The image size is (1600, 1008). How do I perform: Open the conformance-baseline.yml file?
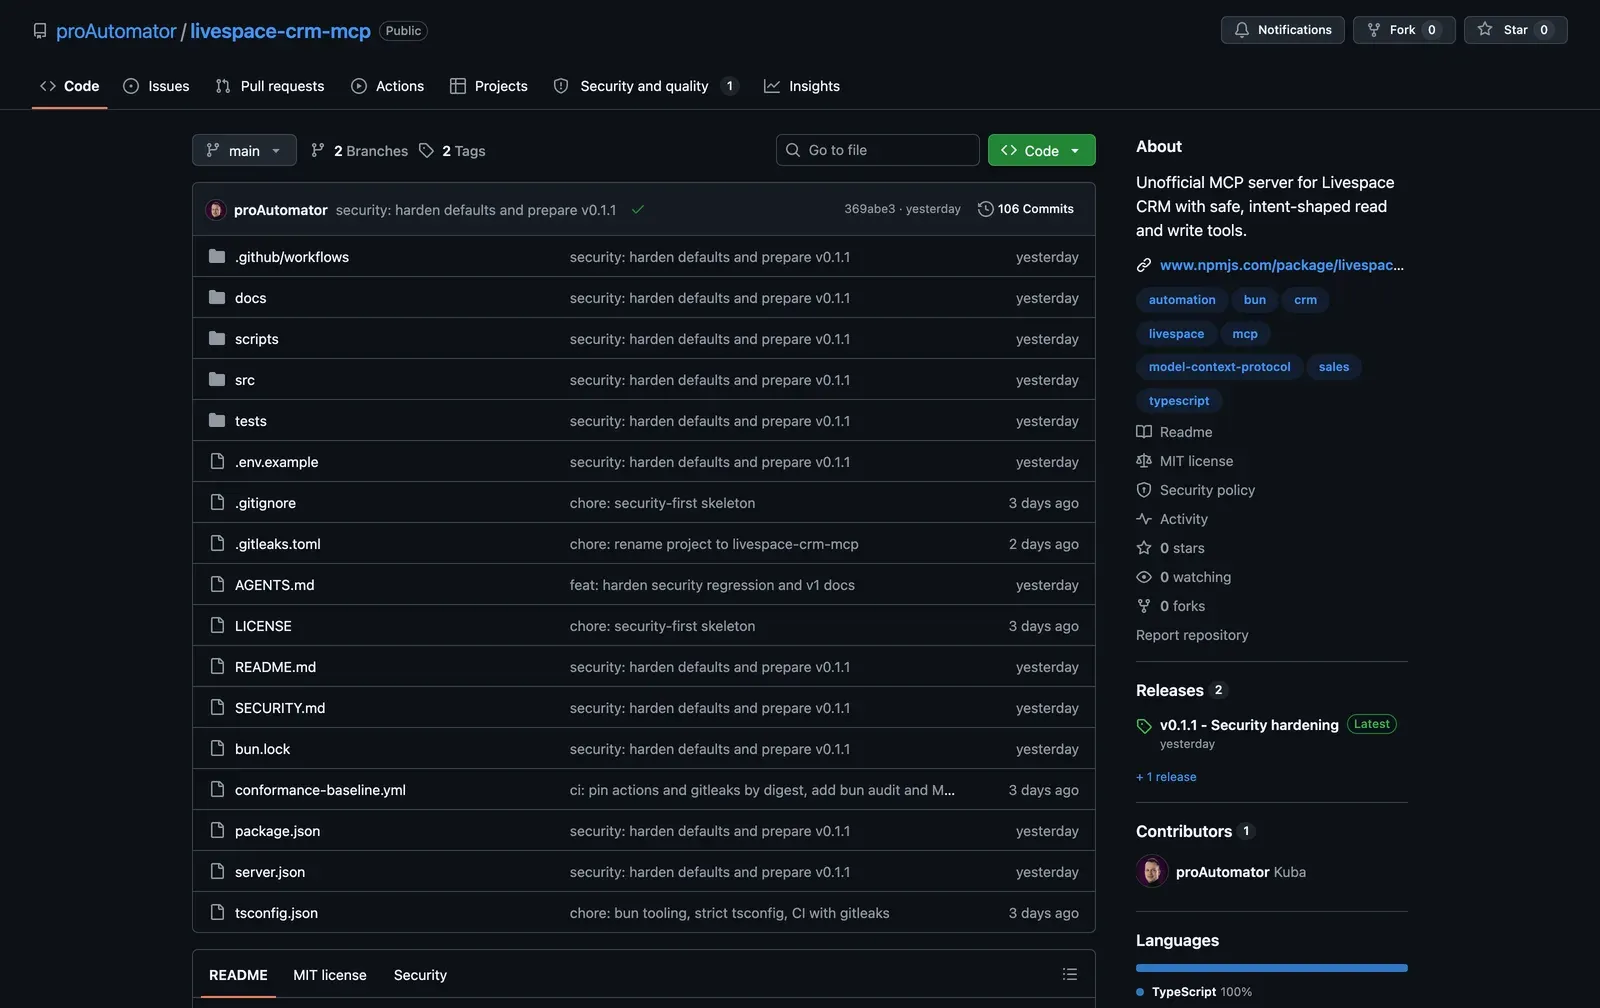click(x=320, y=790)
